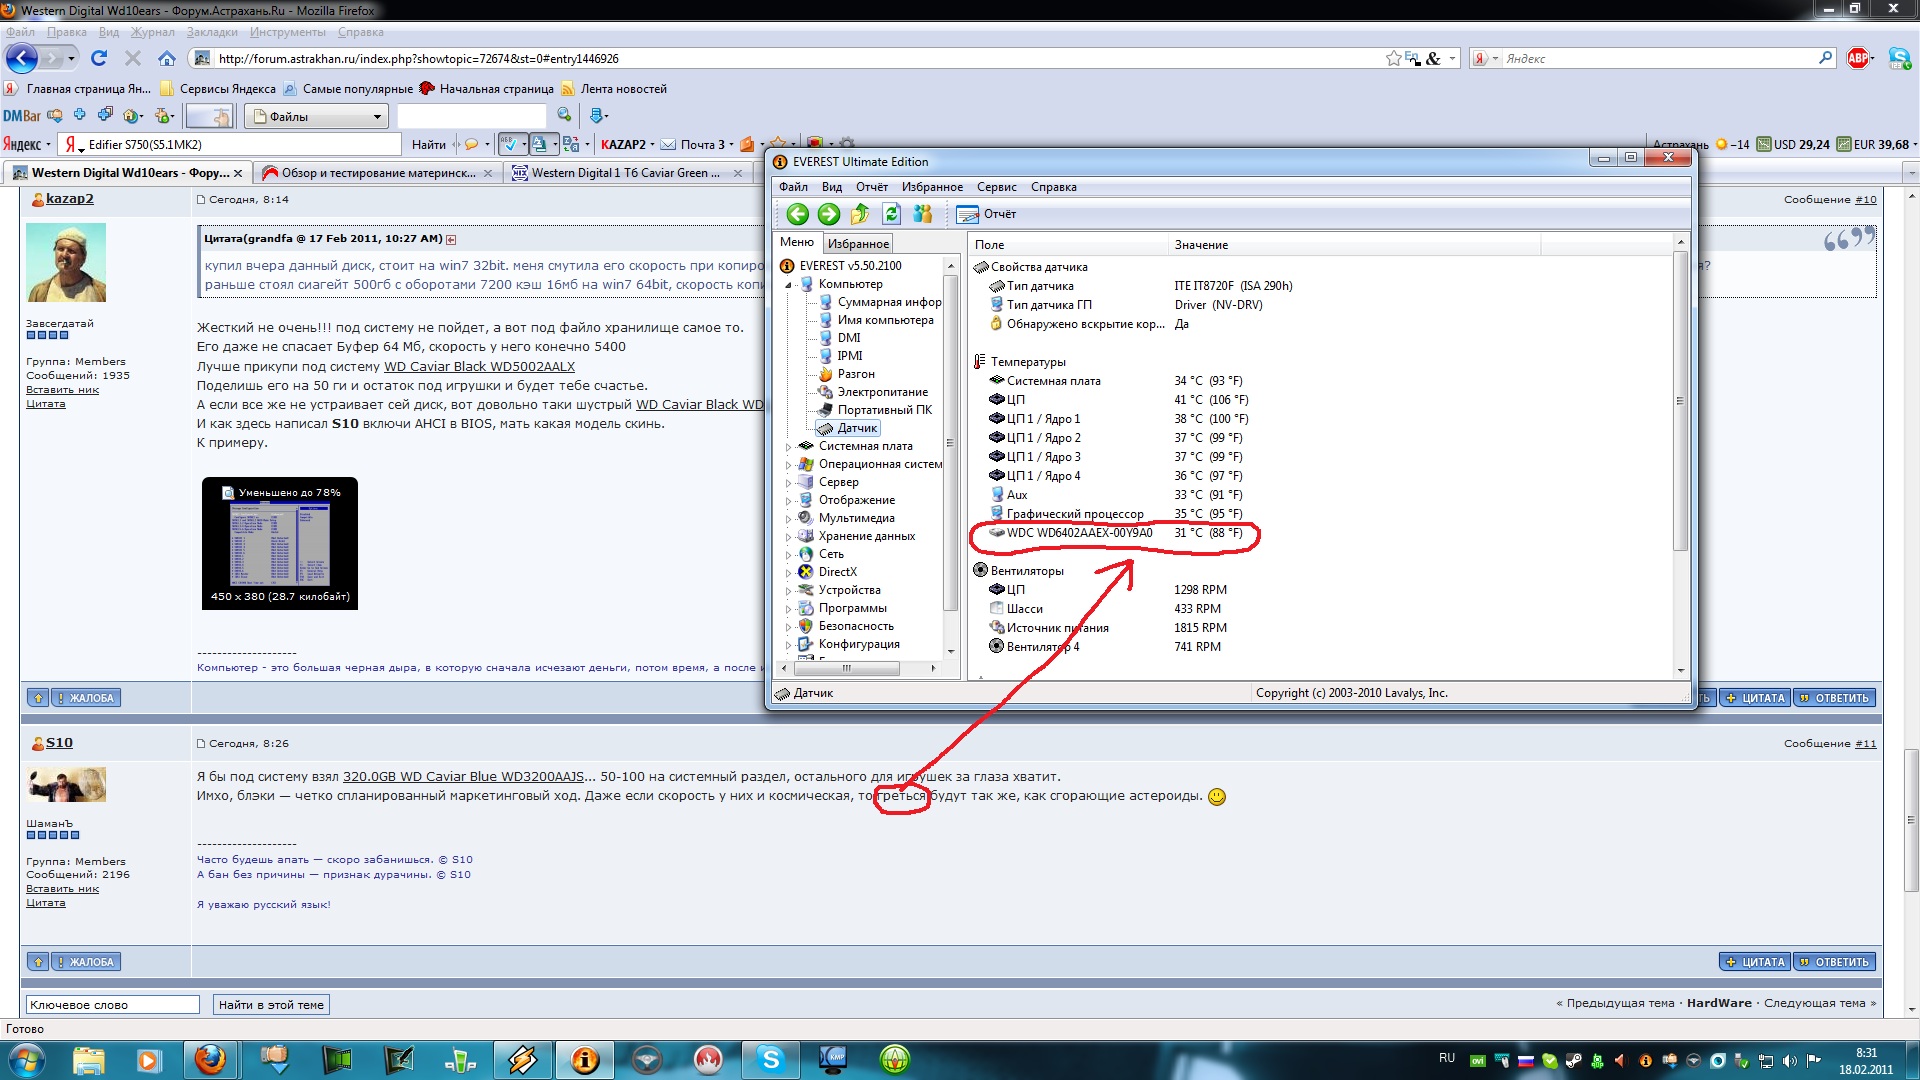The image size is (1920, 1080).
Task: Click ОТВЕТИТЬ button under S10's post
Action: tap(1834, 962)
